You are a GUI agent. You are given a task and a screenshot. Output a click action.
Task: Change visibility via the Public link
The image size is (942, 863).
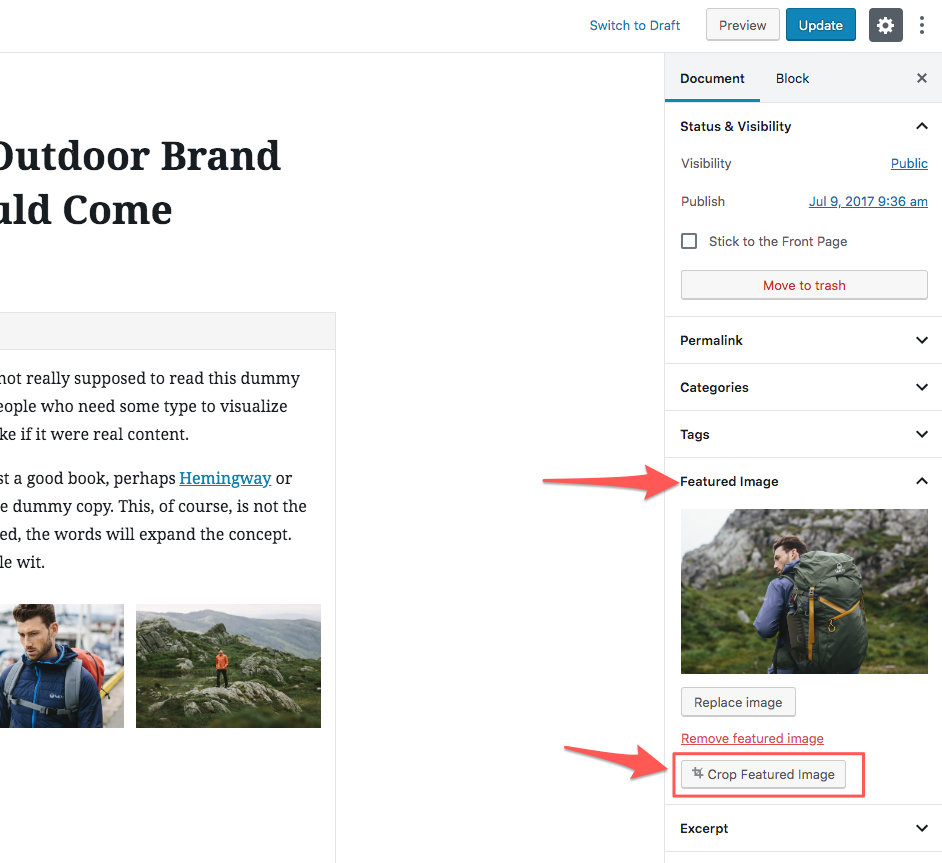pyautogui.click(x=909, y=163)
